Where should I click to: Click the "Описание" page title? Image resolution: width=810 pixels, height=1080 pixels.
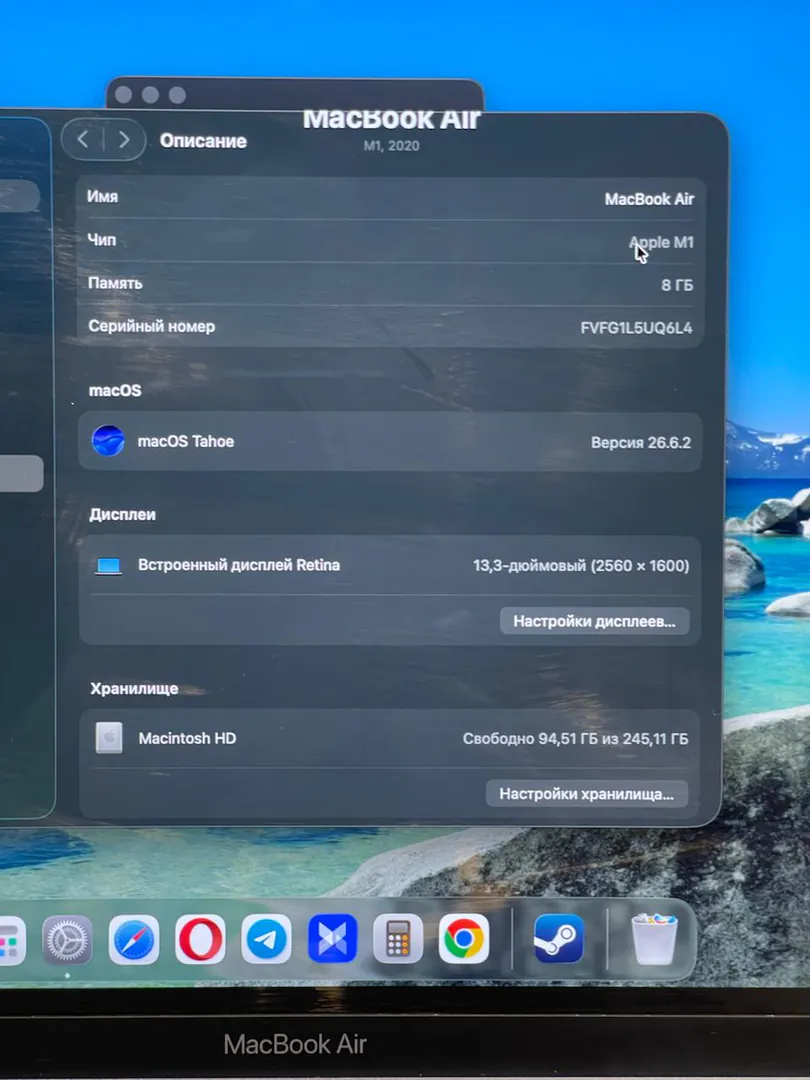[203, 141]
